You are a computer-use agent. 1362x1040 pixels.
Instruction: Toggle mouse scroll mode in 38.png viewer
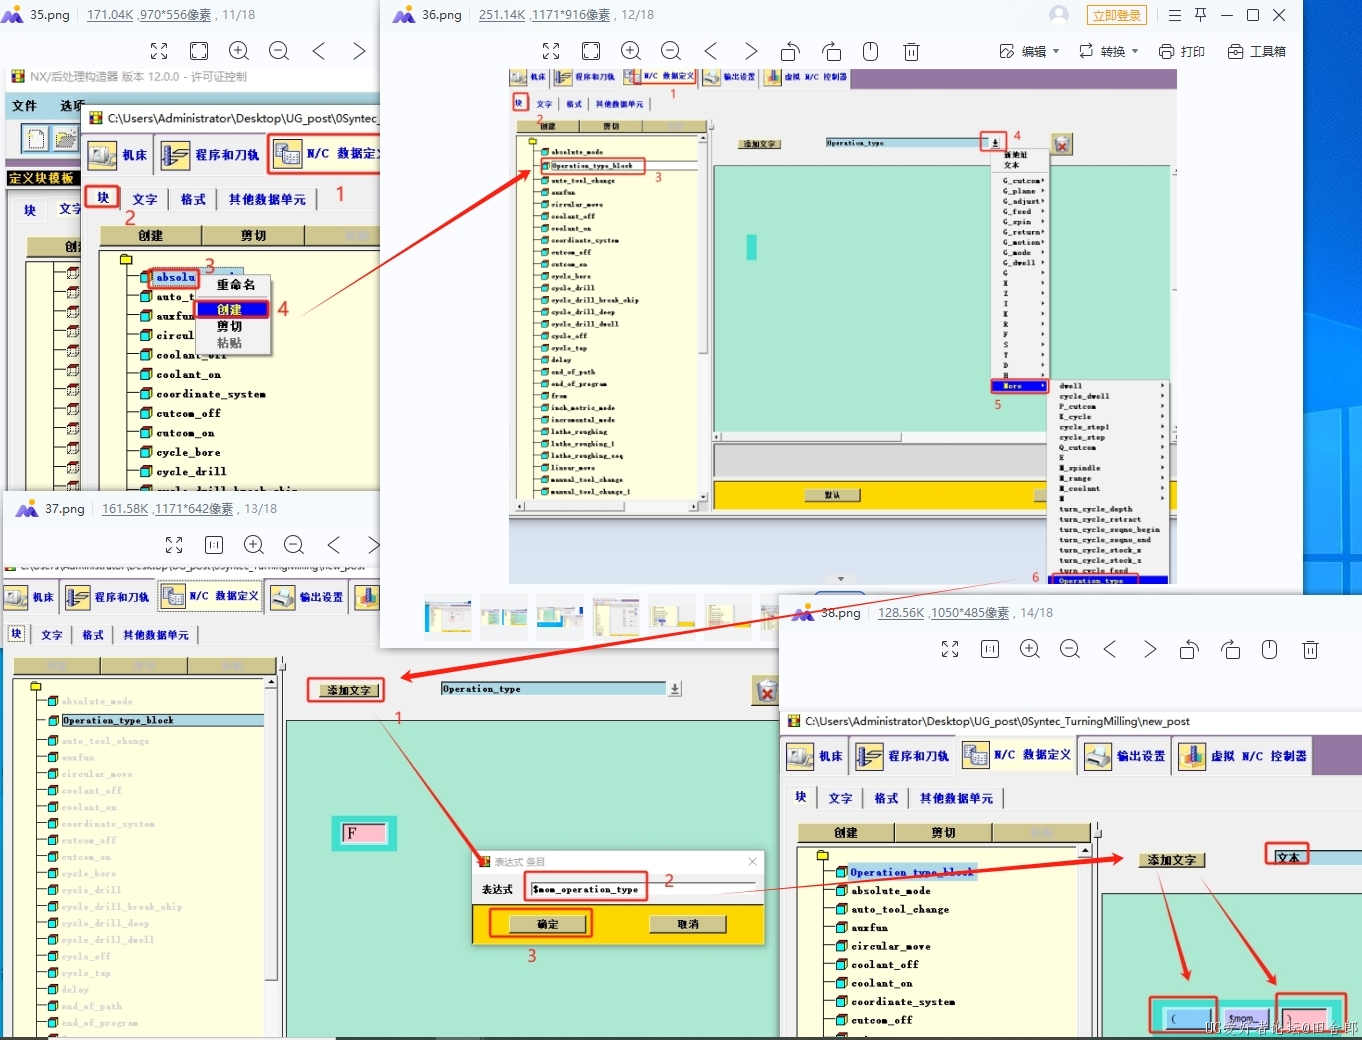[1270, 650]
